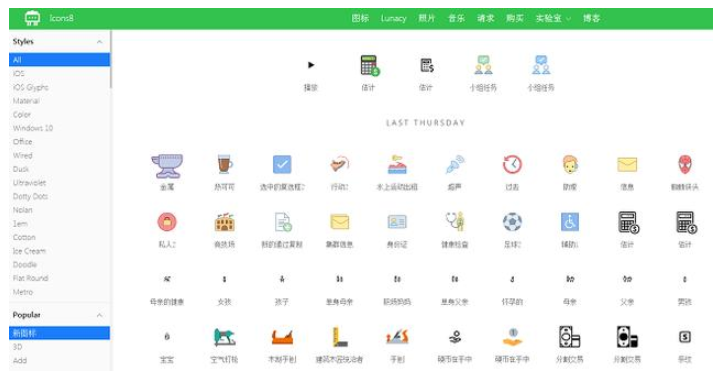
Task: Select the ID card icon
Action: (x=397, y=222)
